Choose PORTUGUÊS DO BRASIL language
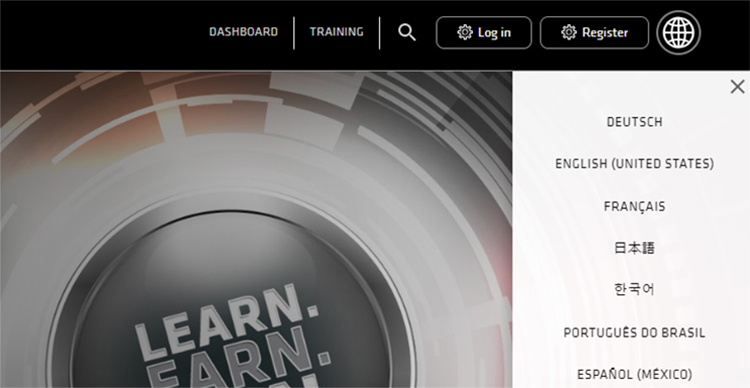 634,333
